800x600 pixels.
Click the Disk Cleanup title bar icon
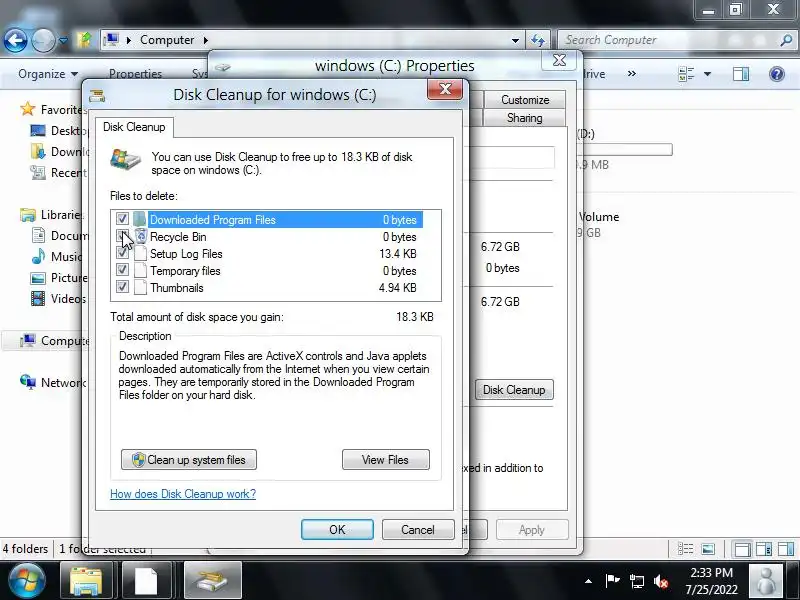[97, 95]
